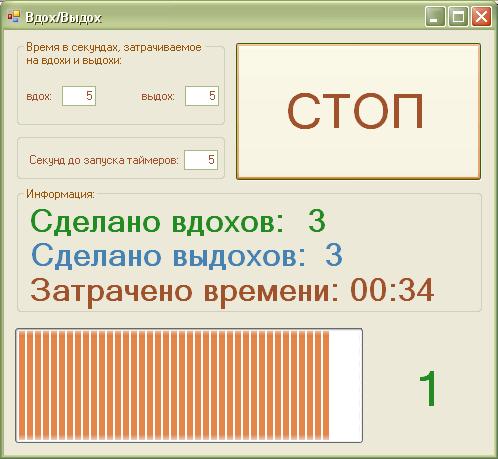
Task: Select the вдох seconds input field
Action: tap(79, 96)
